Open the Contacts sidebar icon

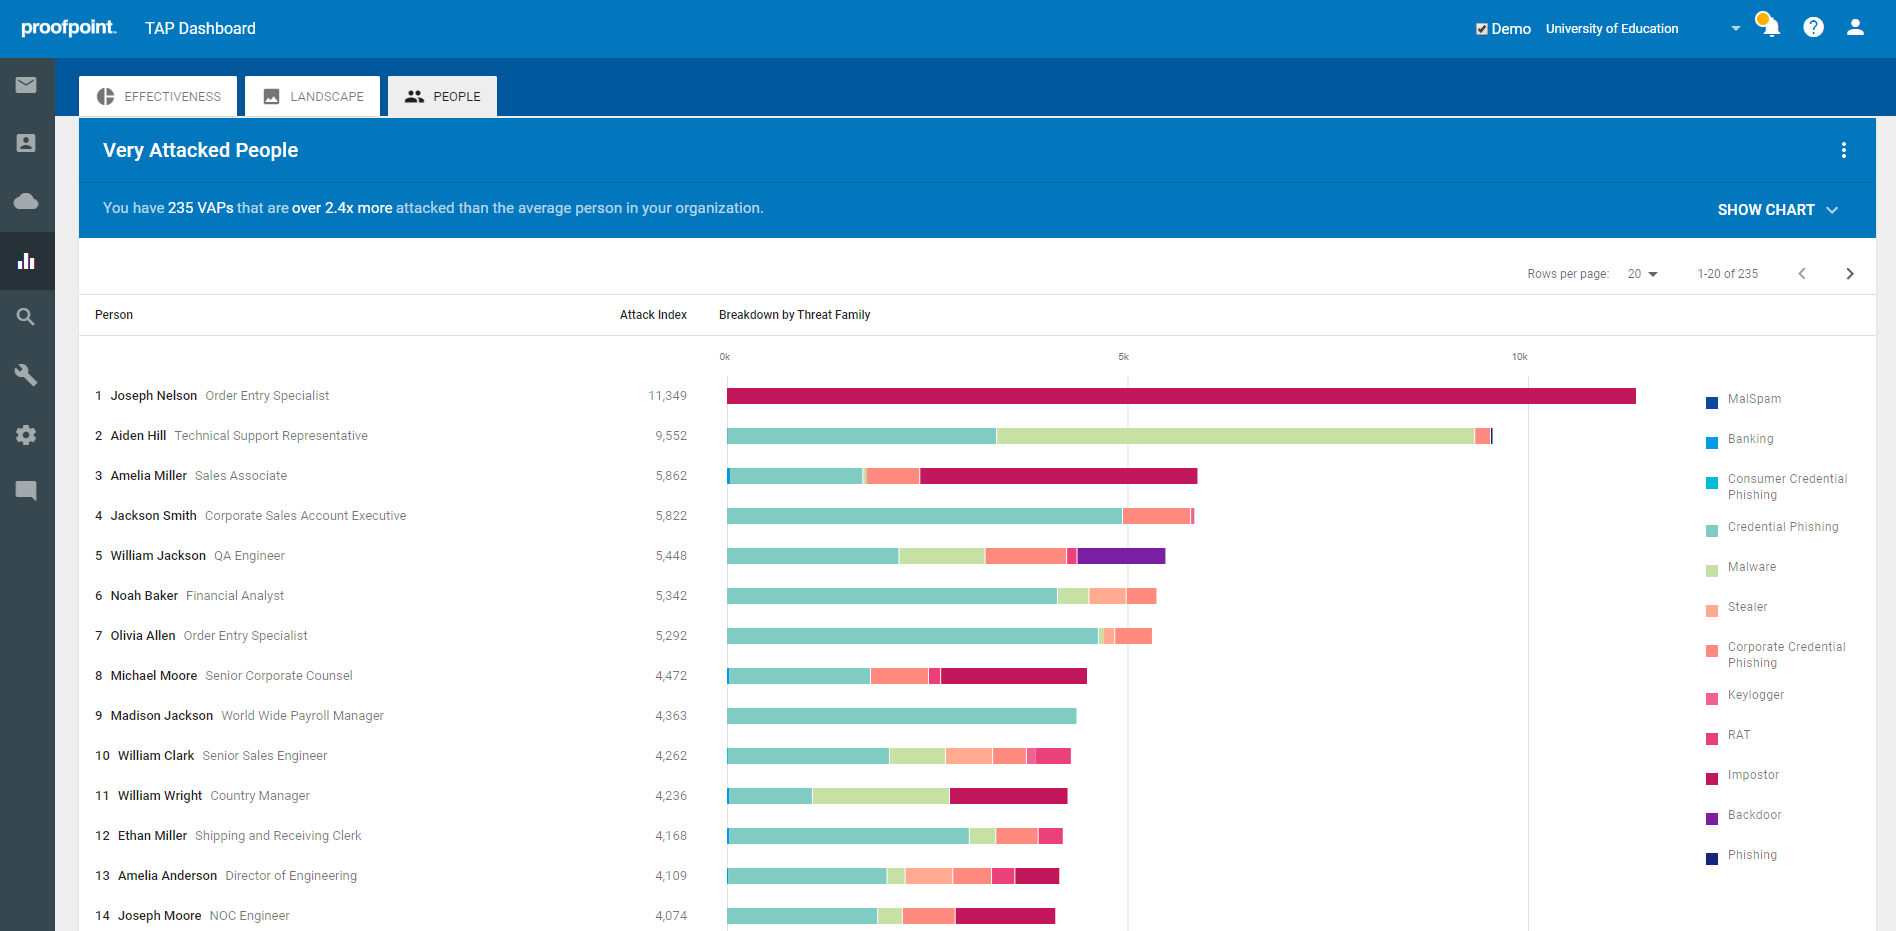pos(27,143)
